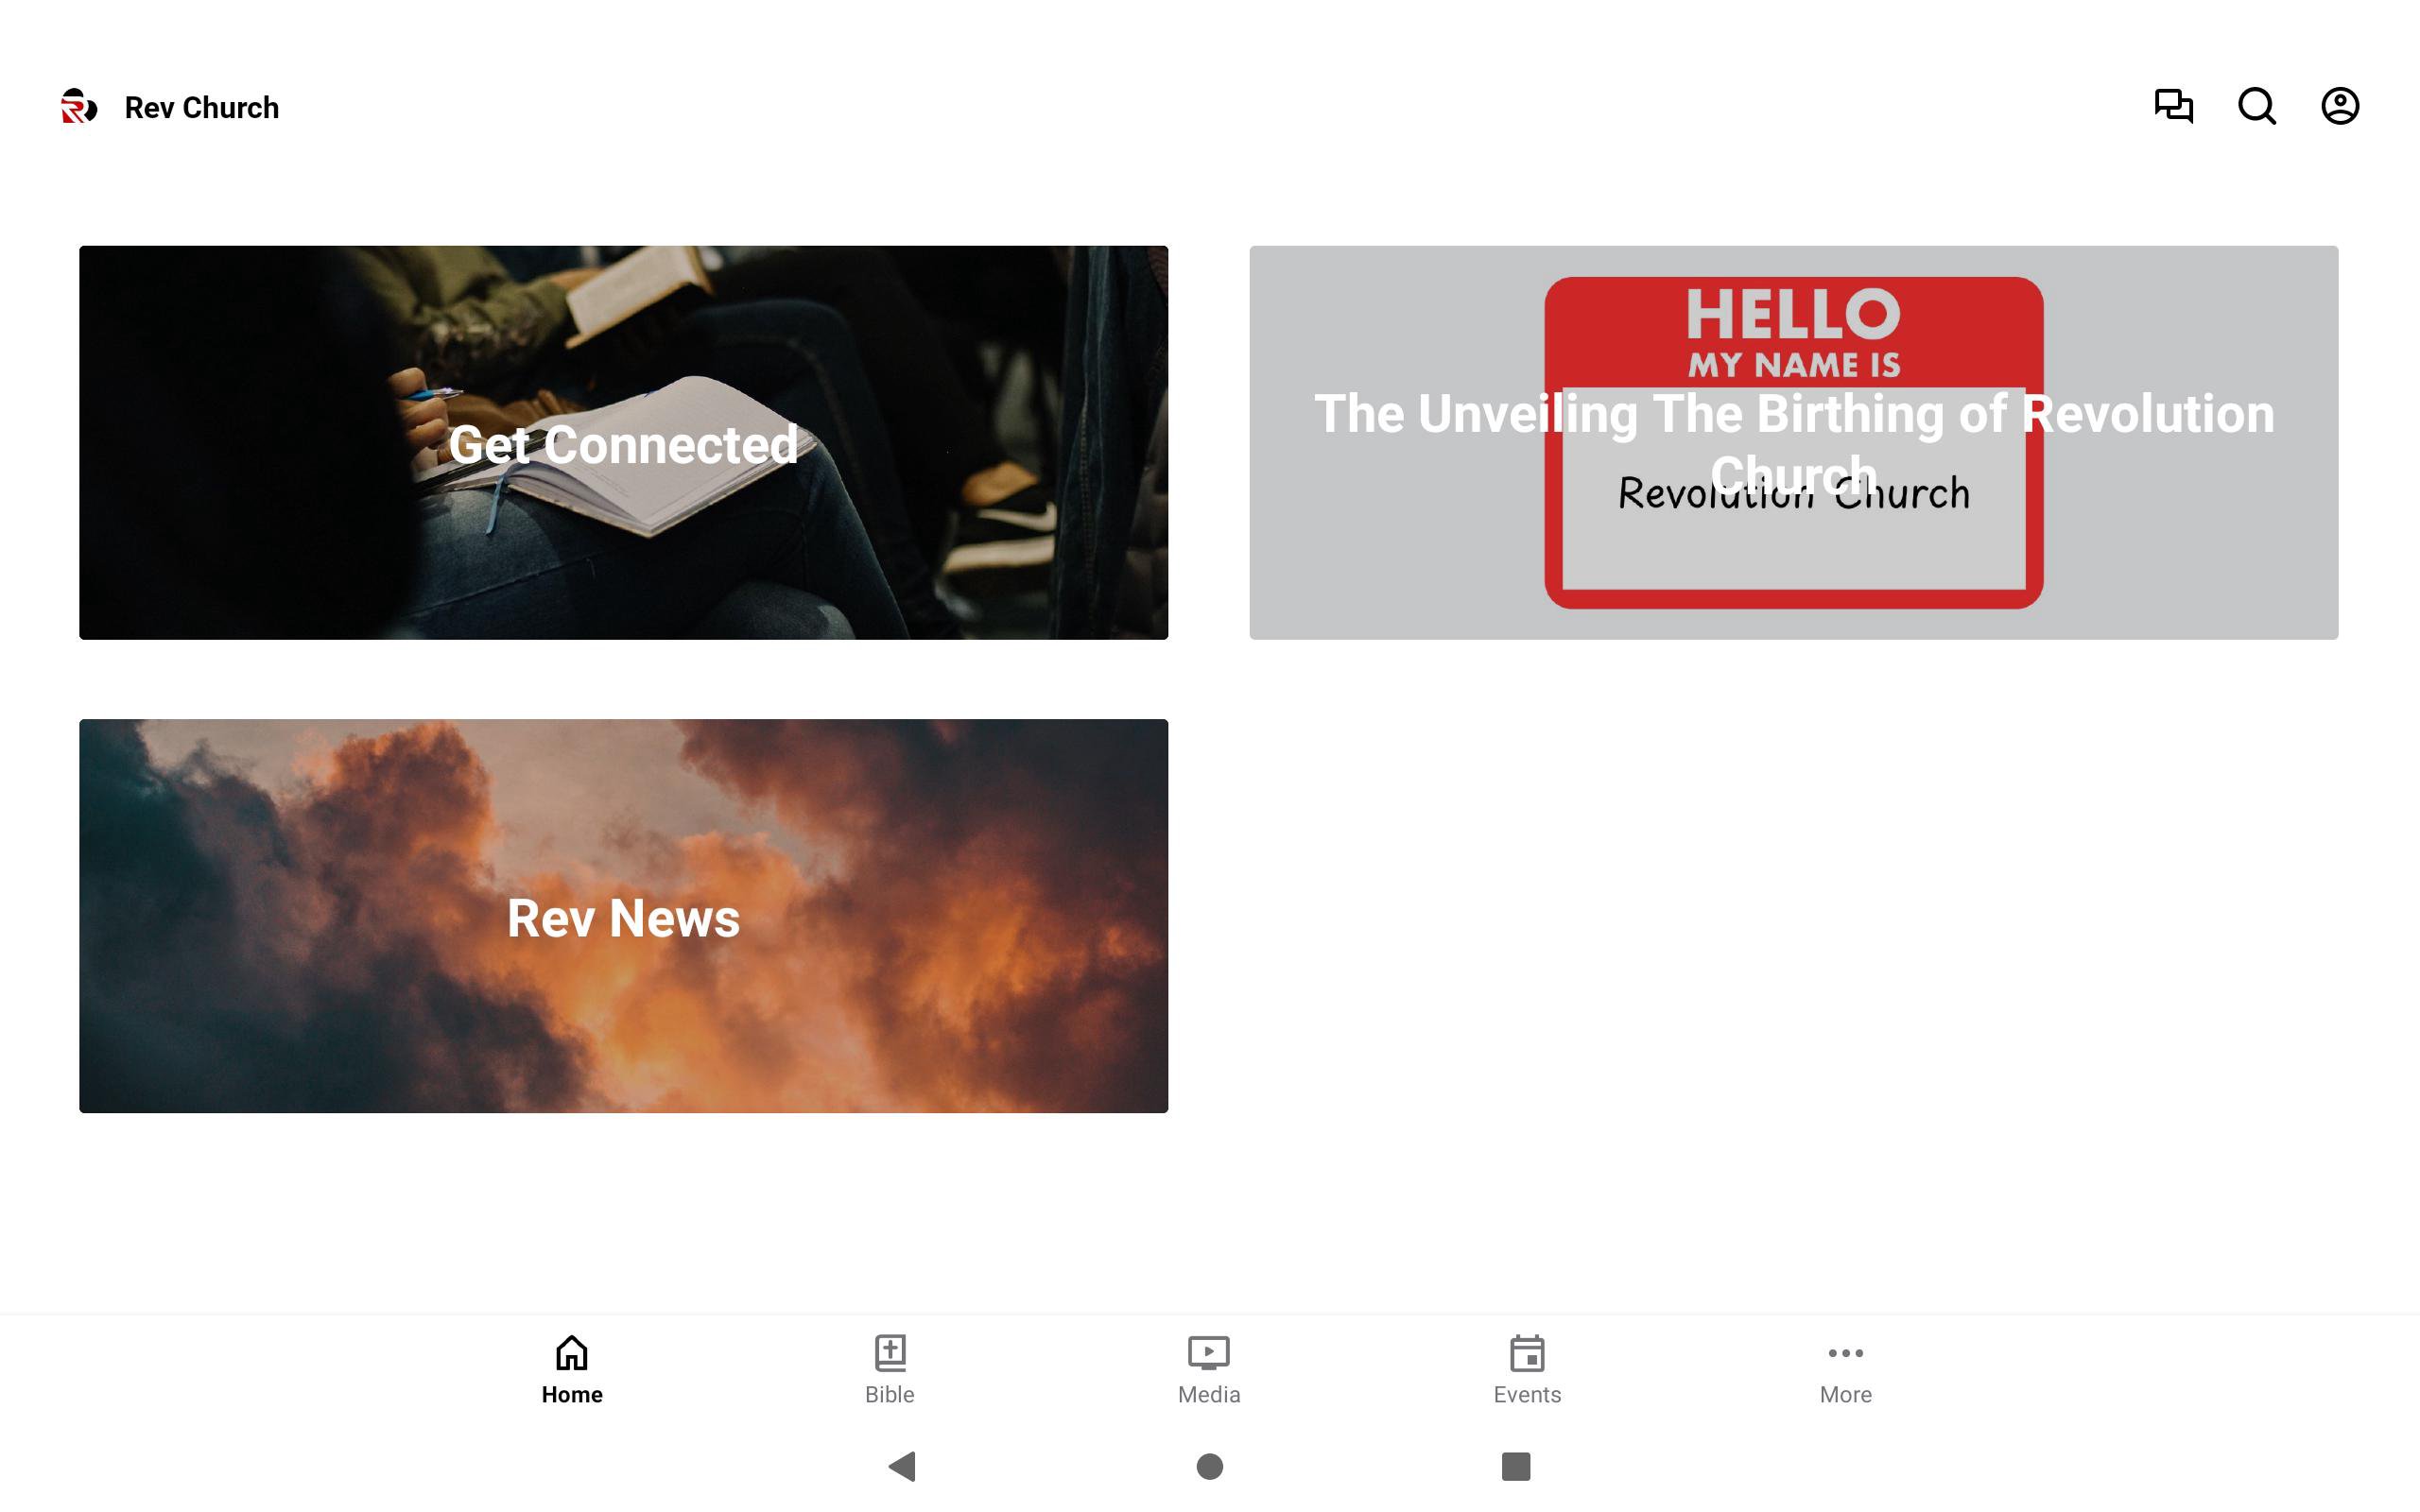
Task: Open the More three-dots icon
Action: [1845, 1353]
